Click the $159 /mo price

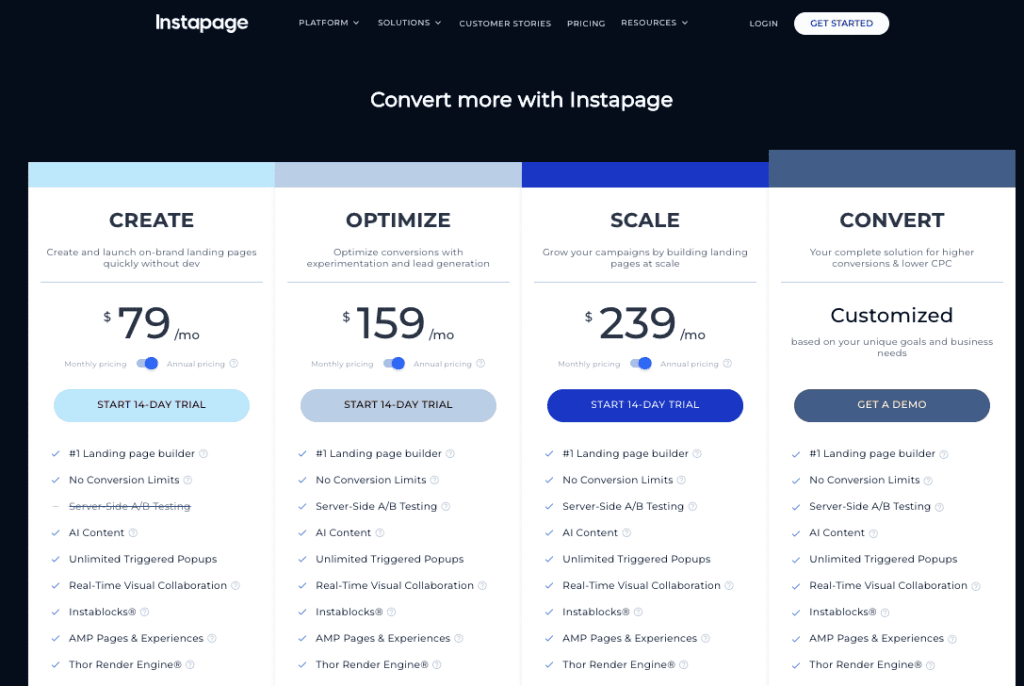398,323
